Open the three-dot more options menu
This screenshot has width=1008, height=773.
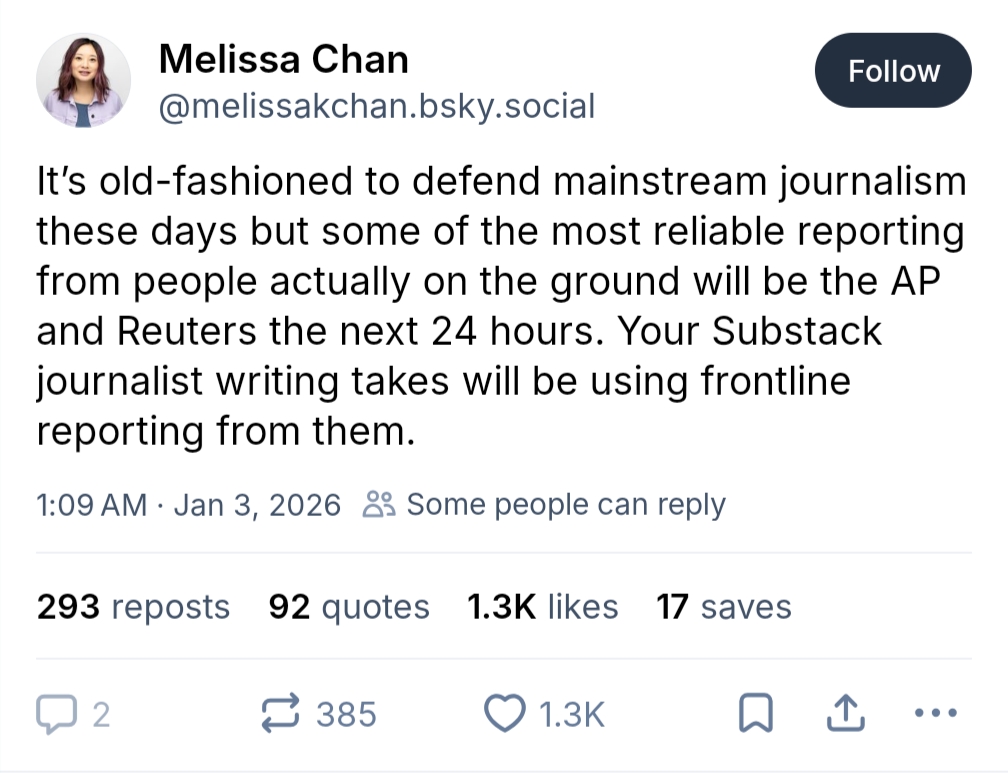pos(936,712)
